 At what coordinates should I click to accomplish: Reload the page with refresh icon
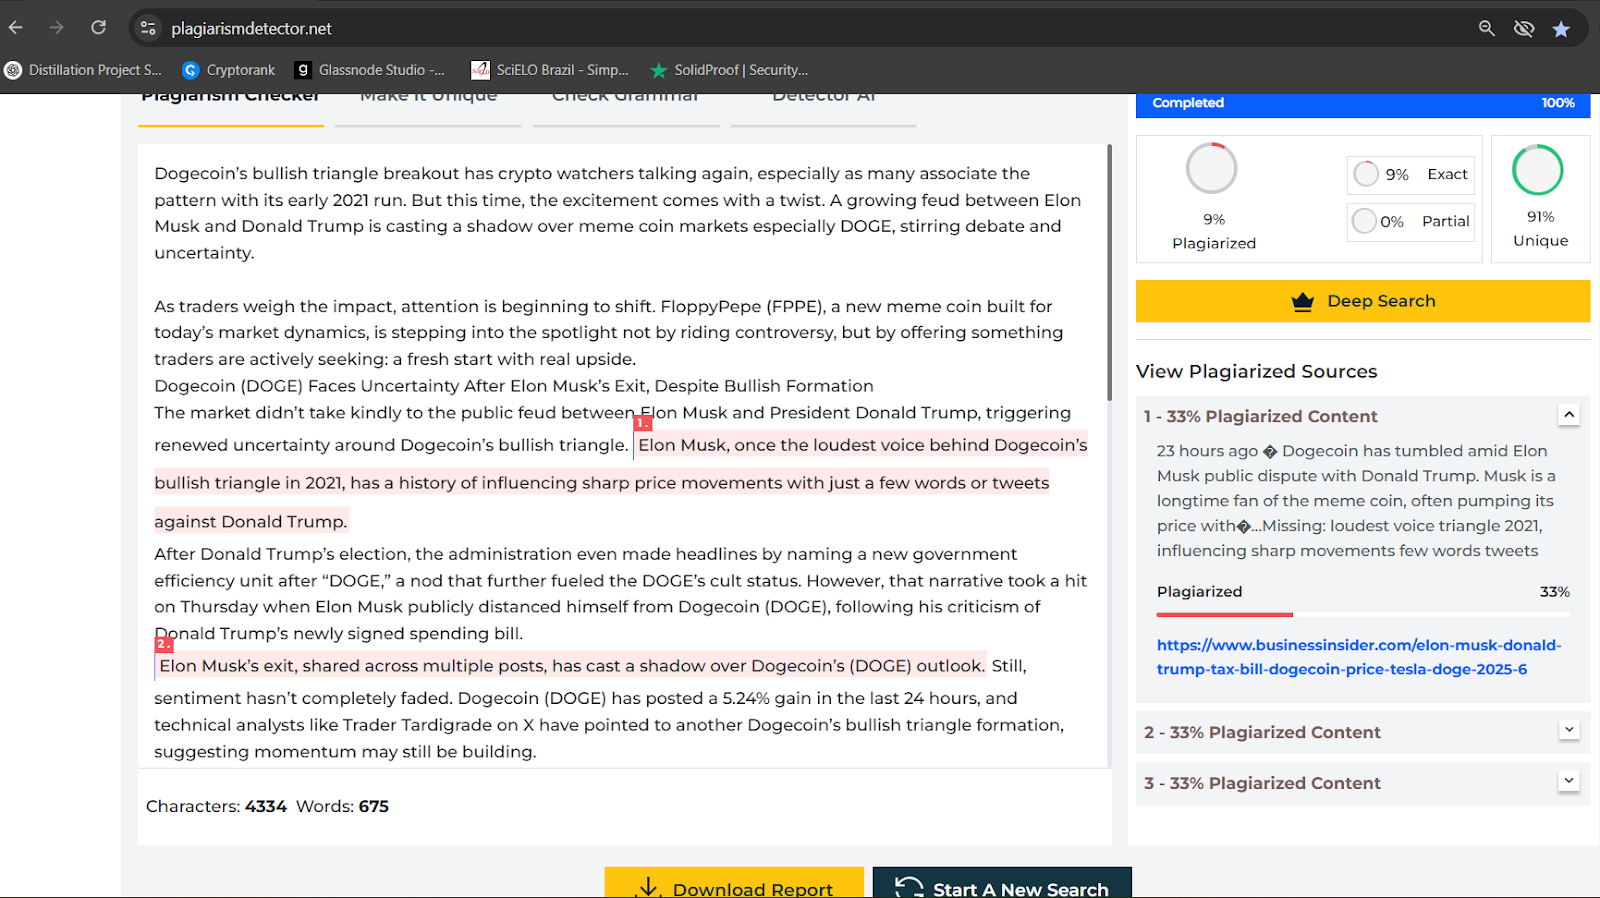click(x=98, y=28)
